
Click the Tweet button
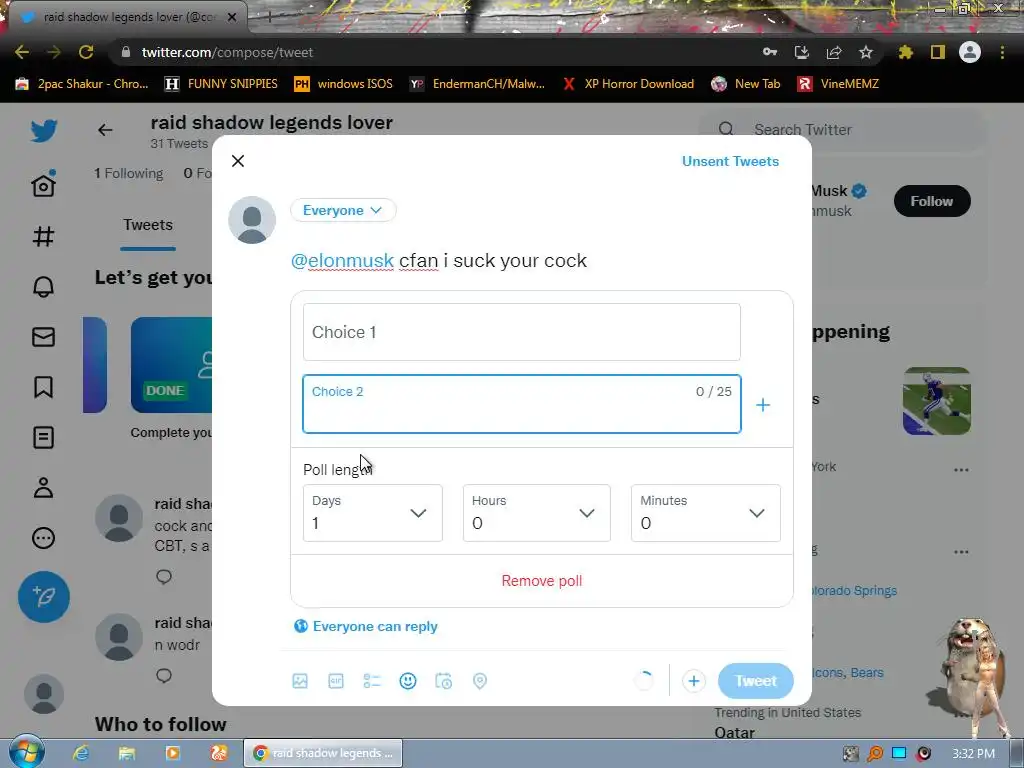pos(756,681)
